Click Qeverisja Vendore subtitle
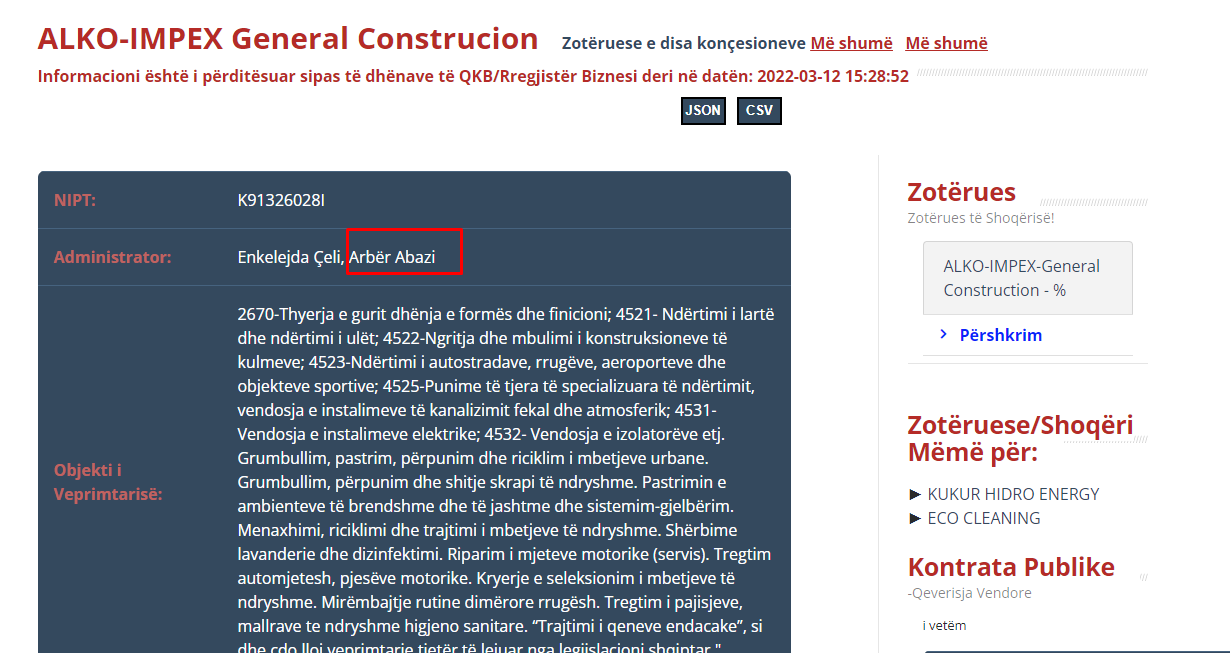 pos(969,593)
